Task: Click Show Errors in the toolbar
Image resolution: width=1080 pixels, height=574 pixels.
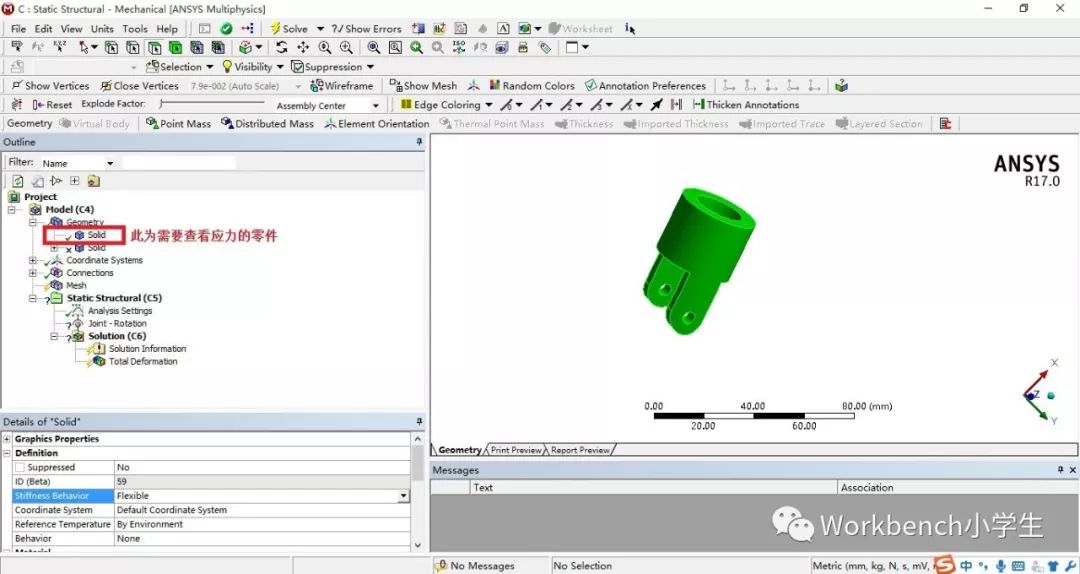Action: pyautogui.click(x=366, y=29)
